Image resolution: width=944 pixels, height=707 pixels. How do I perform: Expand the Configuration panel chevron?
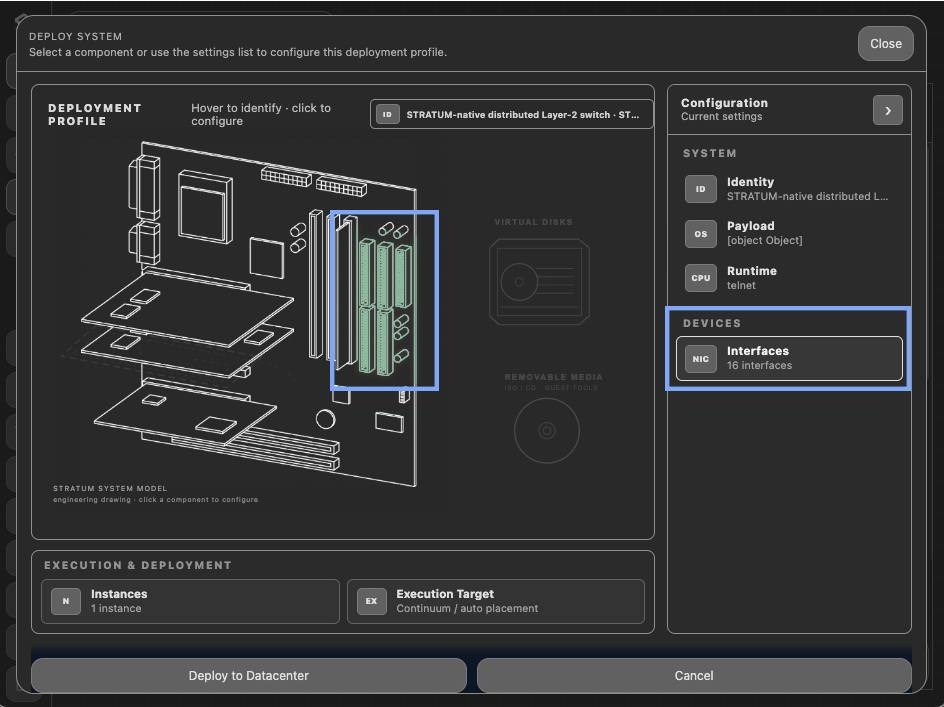[887, 110]
